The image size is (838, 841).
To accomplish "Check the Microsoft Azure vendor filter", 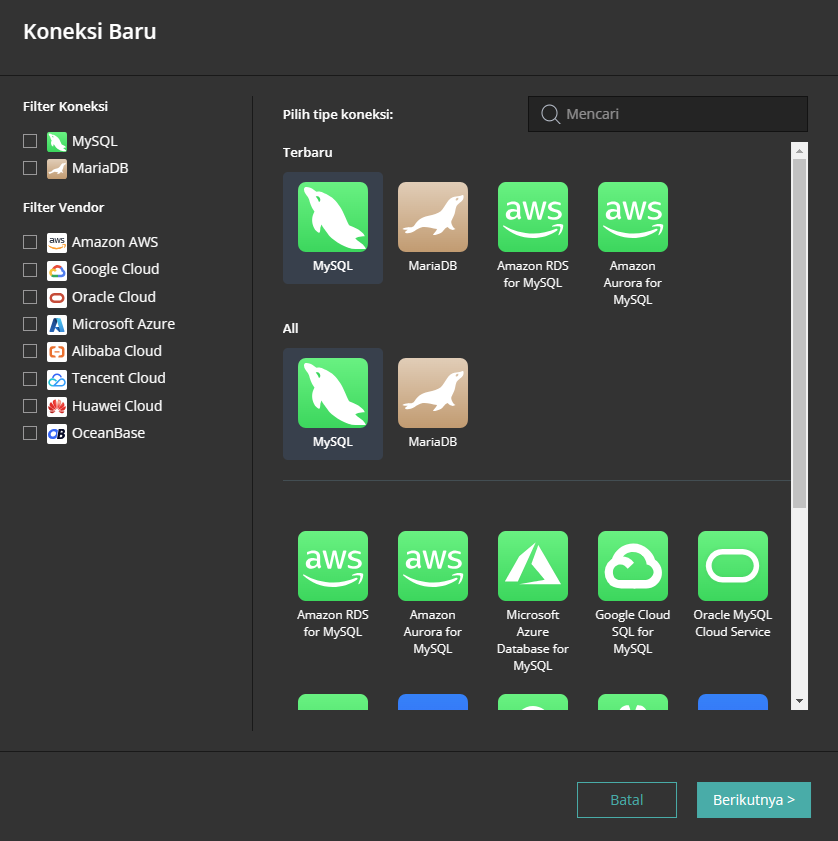I will click(30, 324).
